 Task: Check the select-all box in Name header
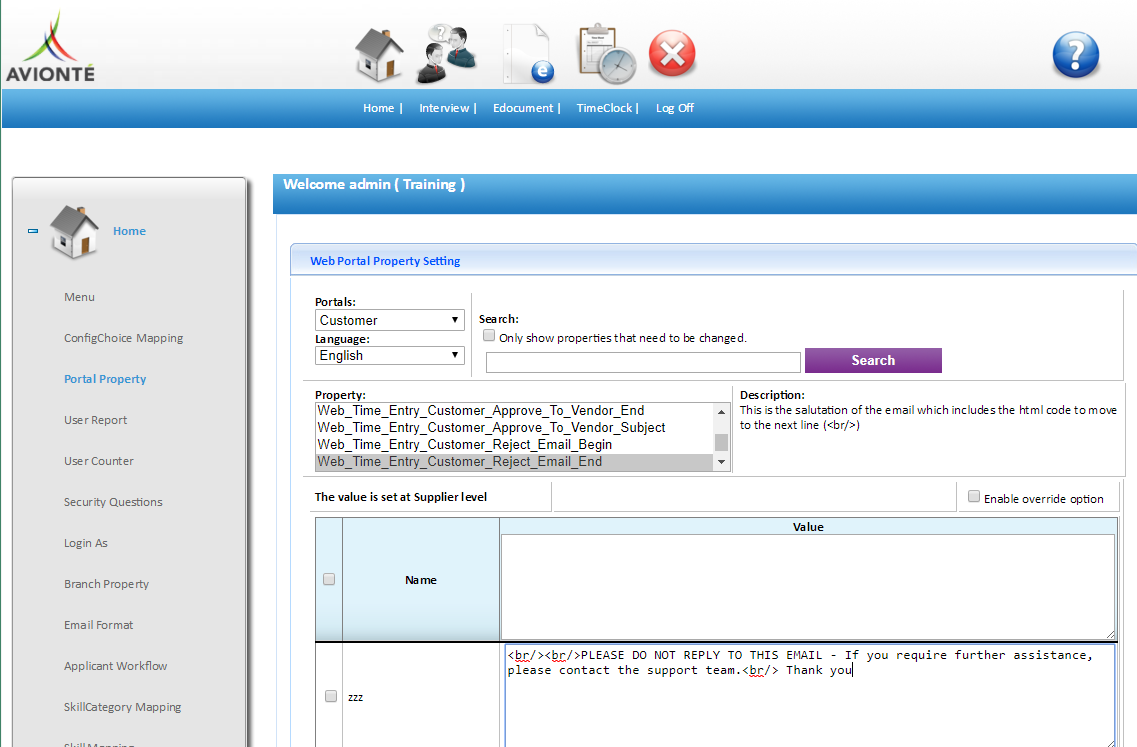[329, 579]
